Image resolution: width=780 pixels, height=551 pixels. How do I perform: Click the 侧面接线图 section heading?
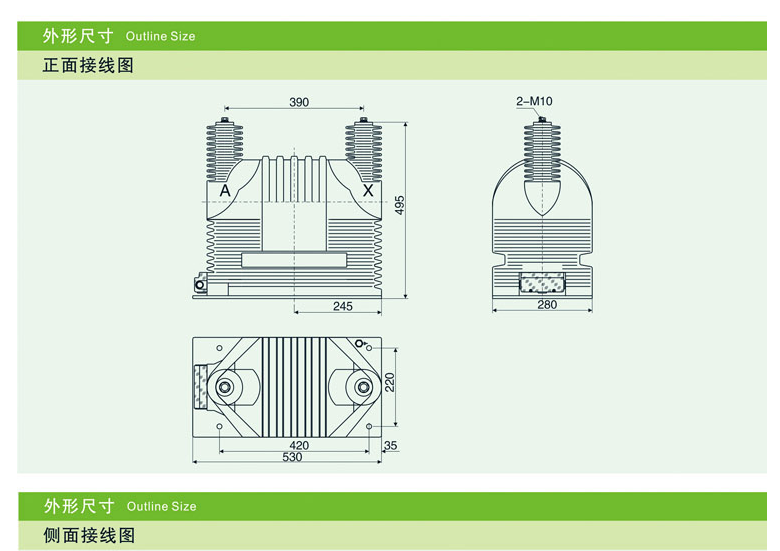89,535
